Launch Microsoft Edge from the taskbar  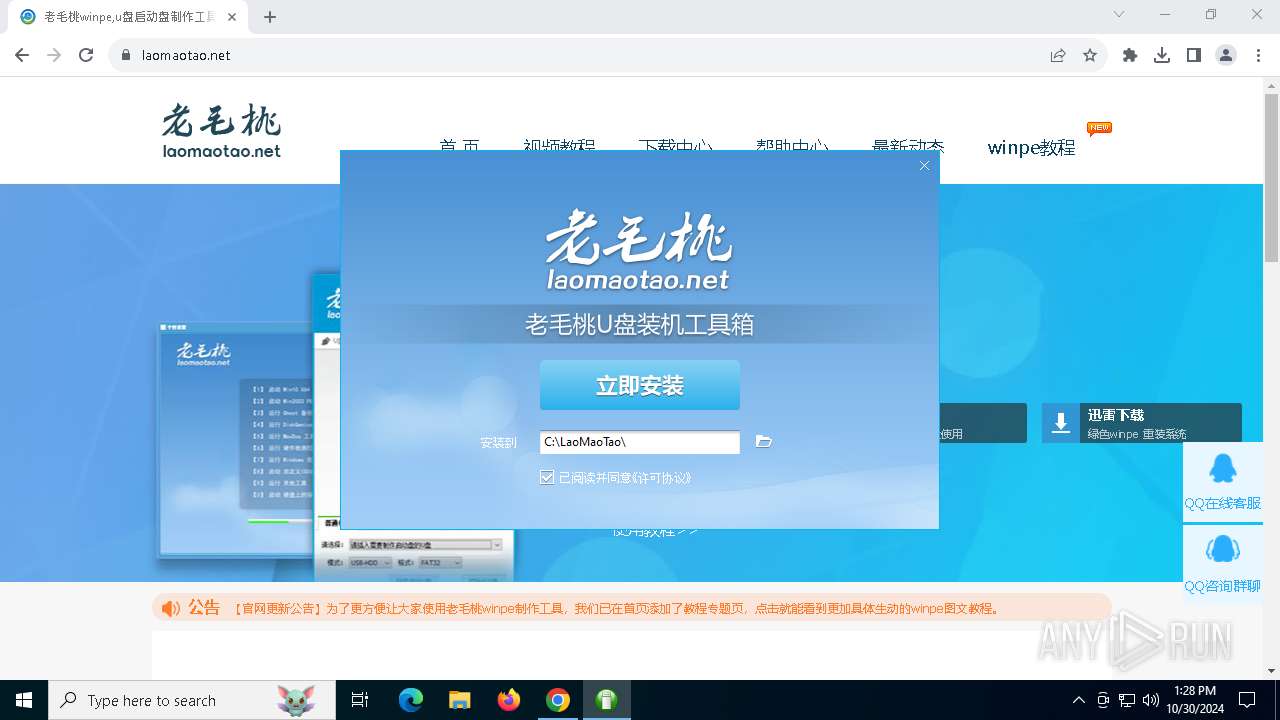pos(411,700)
